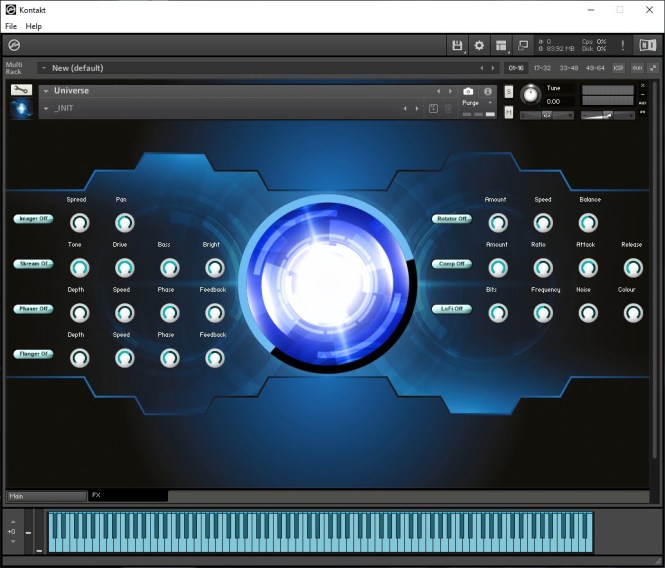Click the wrench edit instrument icon
The width and height of the screenshot is (665, 568).
tap(21, 90)
